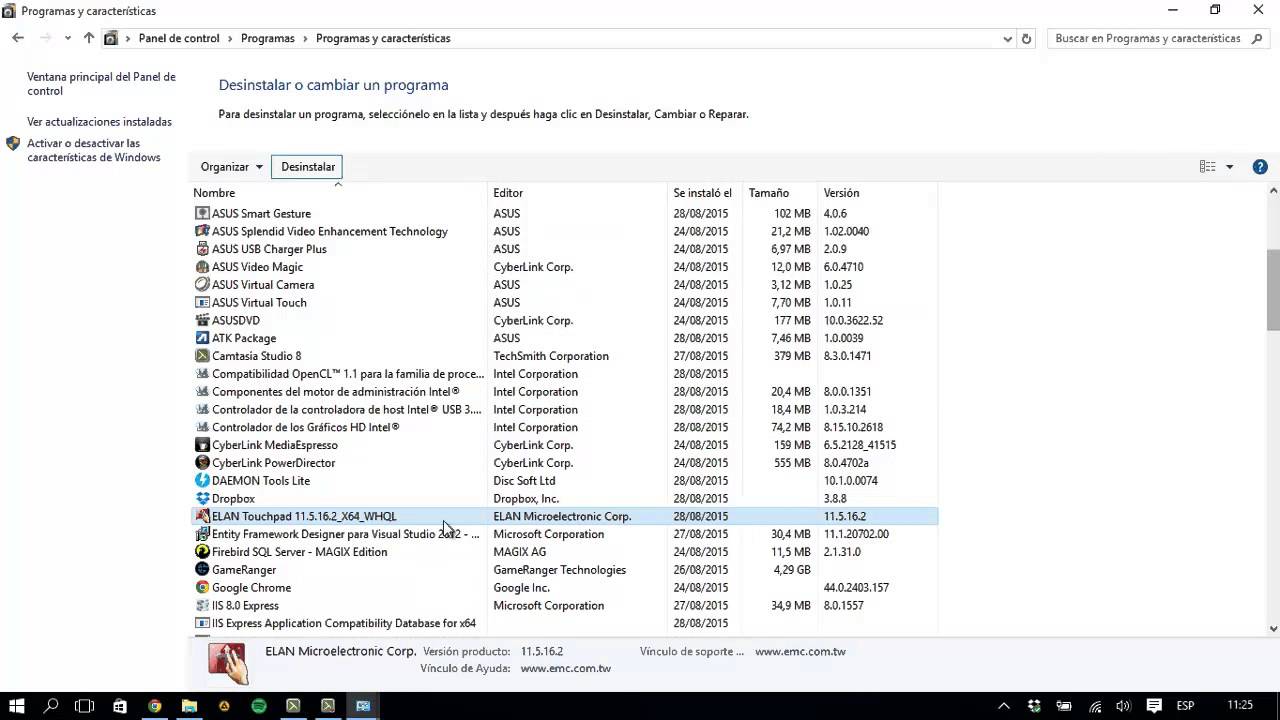Select 'Componentes del motor de administración Intel' row
1280x720 pixels.
click(x=565, y=392)
